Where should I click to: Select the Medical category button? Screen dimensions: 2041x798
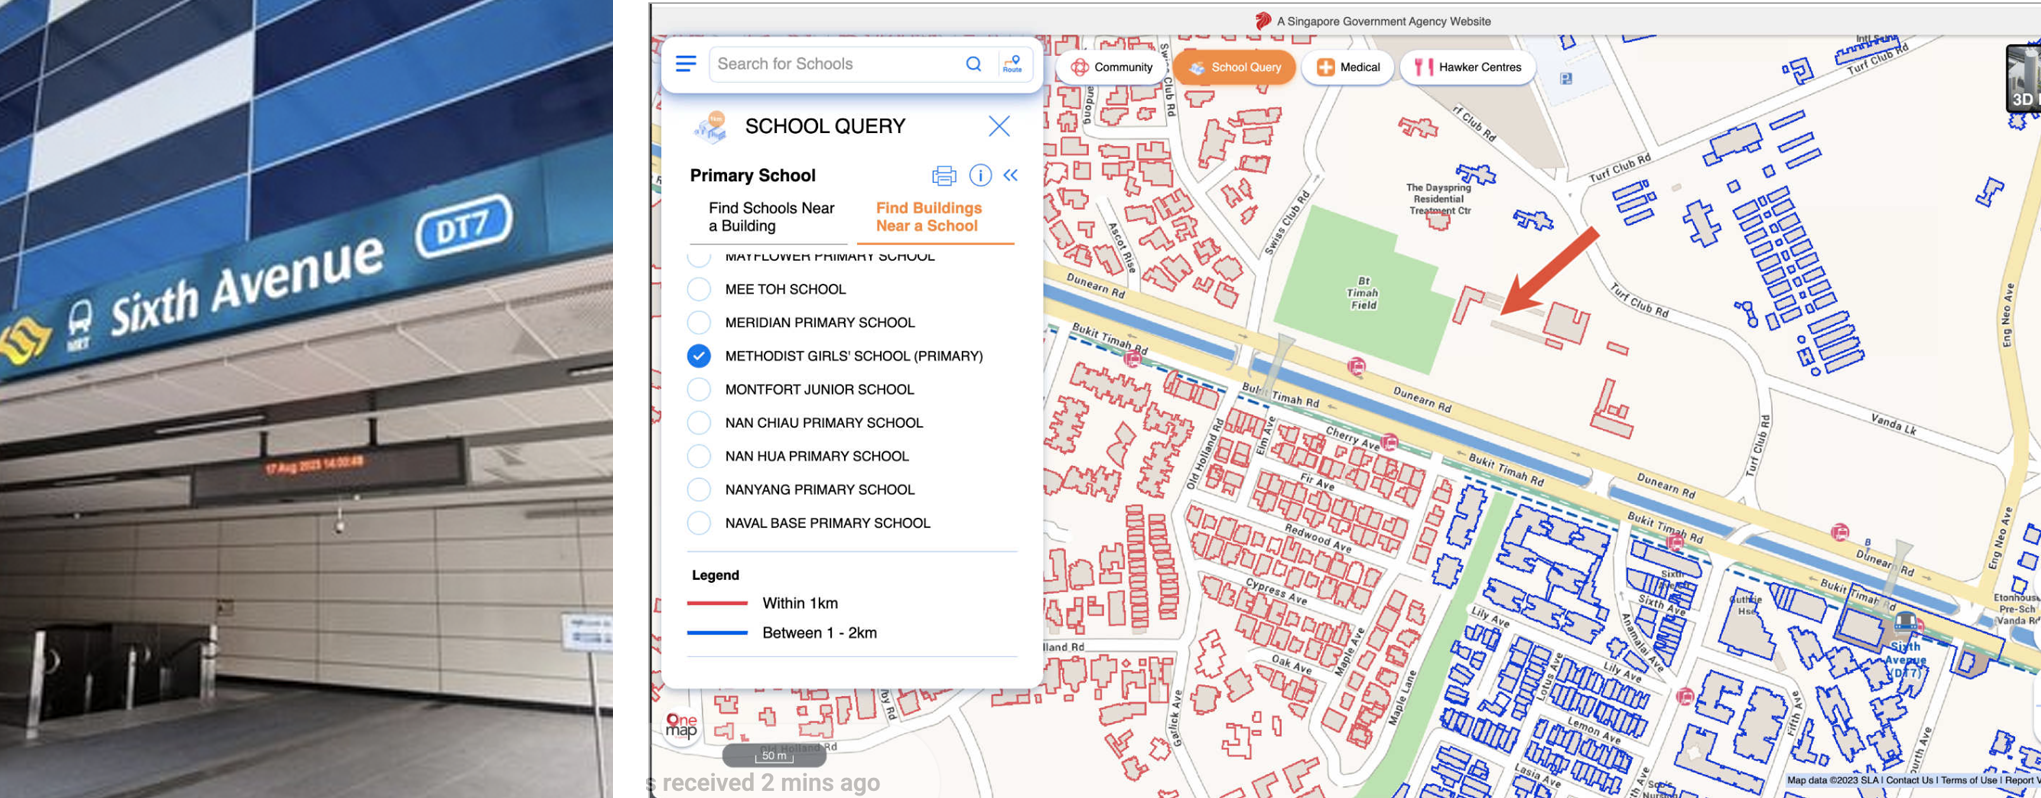tap(1348, 67)
